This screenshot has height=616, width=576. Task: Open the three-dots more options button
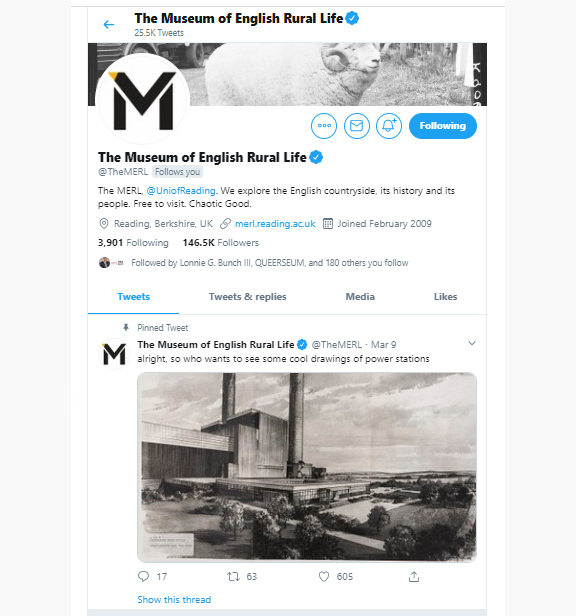click(x=324, y=126)
